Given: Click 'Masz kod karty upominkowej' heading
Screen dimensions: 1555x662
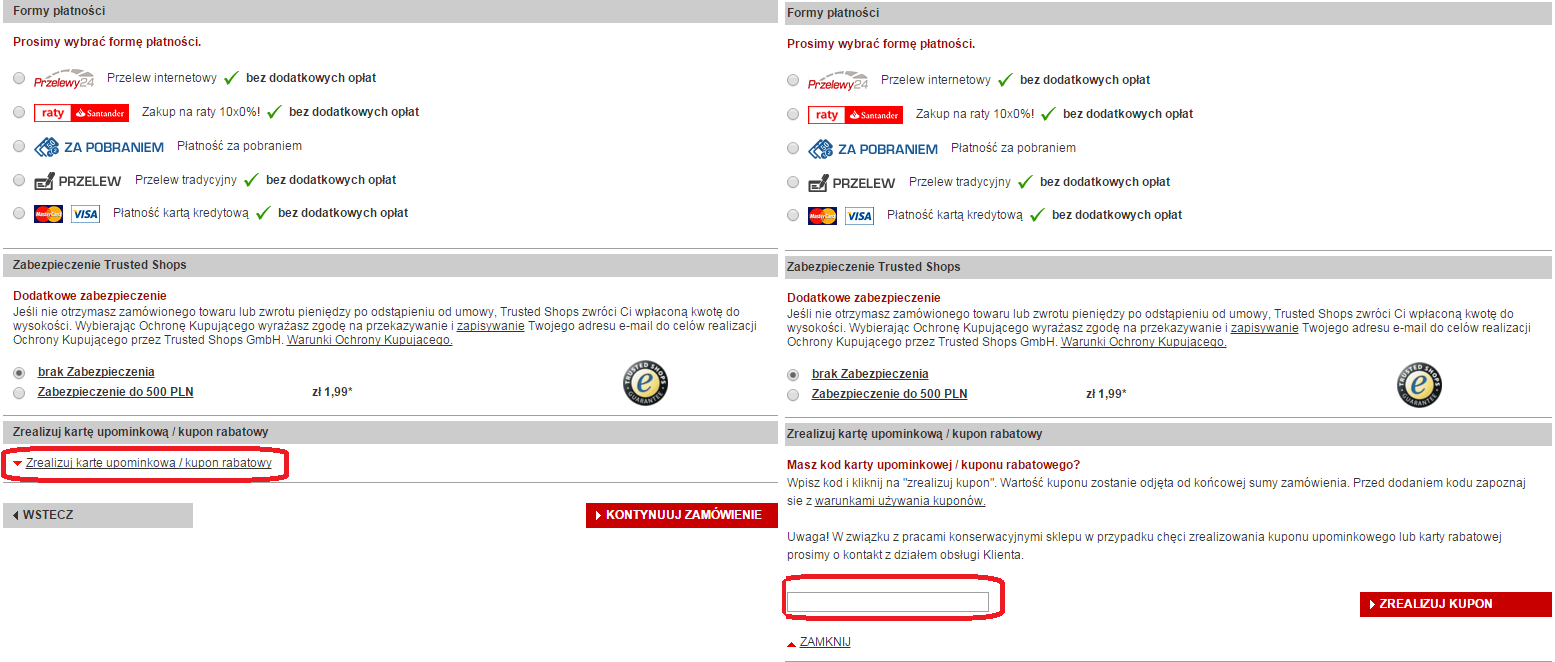Looking at the screenshot, I should coord(934,465).
